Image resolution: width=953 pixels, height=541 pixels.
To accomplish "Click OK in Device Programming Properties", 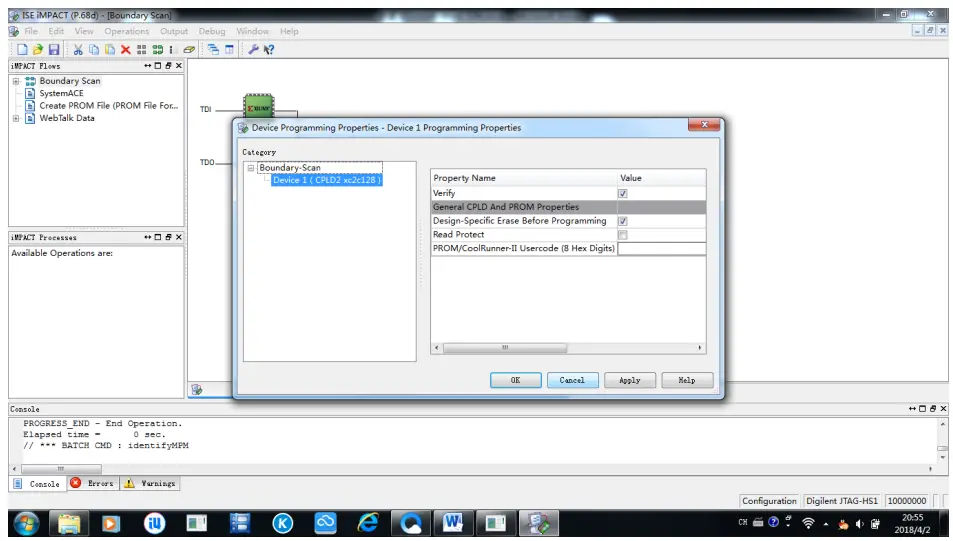I will pyautogui.click(x=515, y=381).
